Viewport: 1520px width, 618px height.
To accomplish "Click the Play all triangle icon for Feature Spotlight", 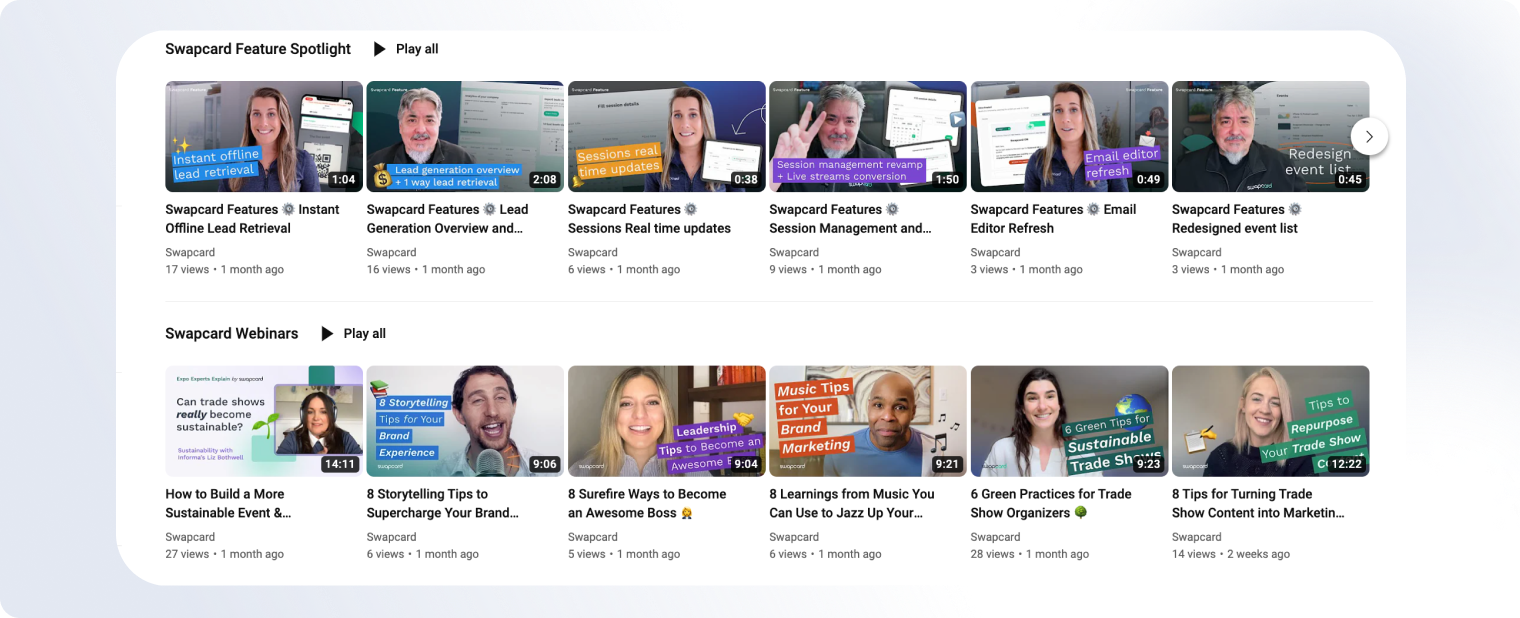I will pos(379,49).
